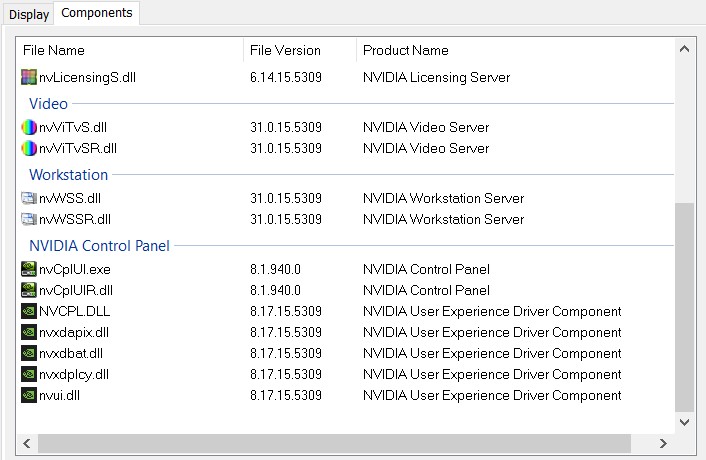The height and width of the screenshot is (460, 706).
Task: Select the Video group header
Action: pyautogui.click(x=49, y=104)
